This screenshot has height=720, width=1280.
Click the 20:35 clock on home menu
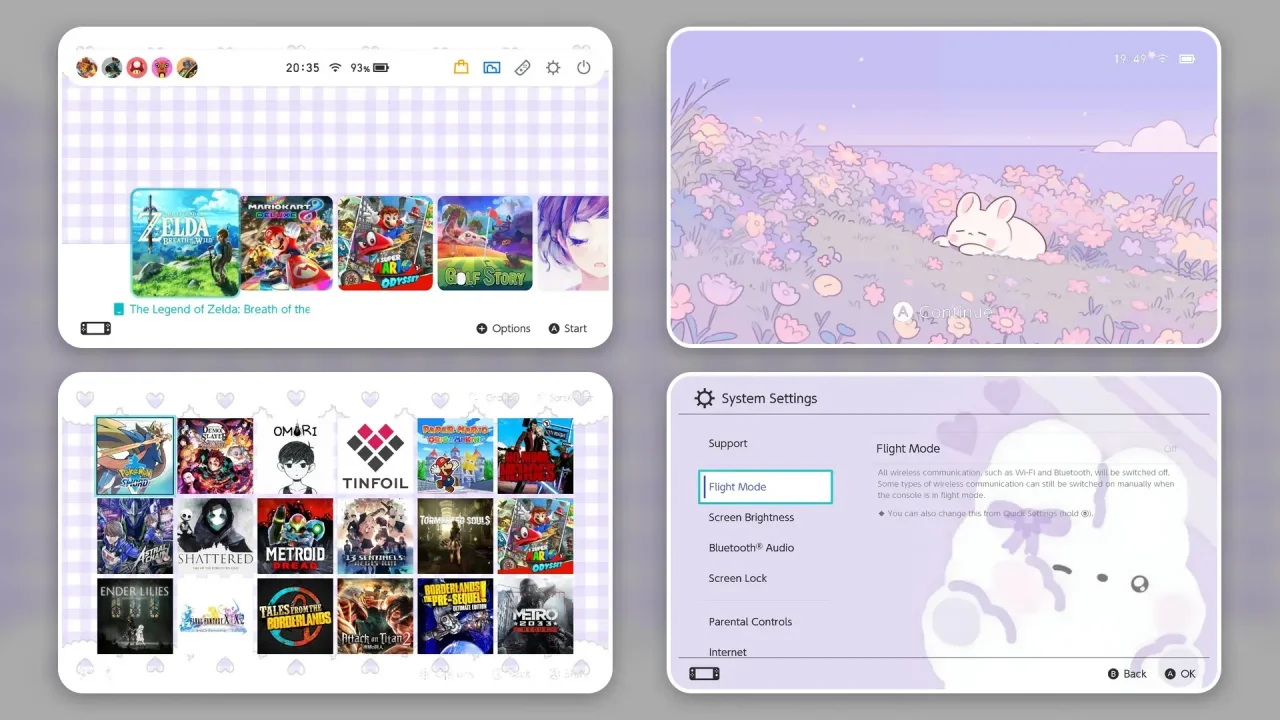[x=302, y=68]
